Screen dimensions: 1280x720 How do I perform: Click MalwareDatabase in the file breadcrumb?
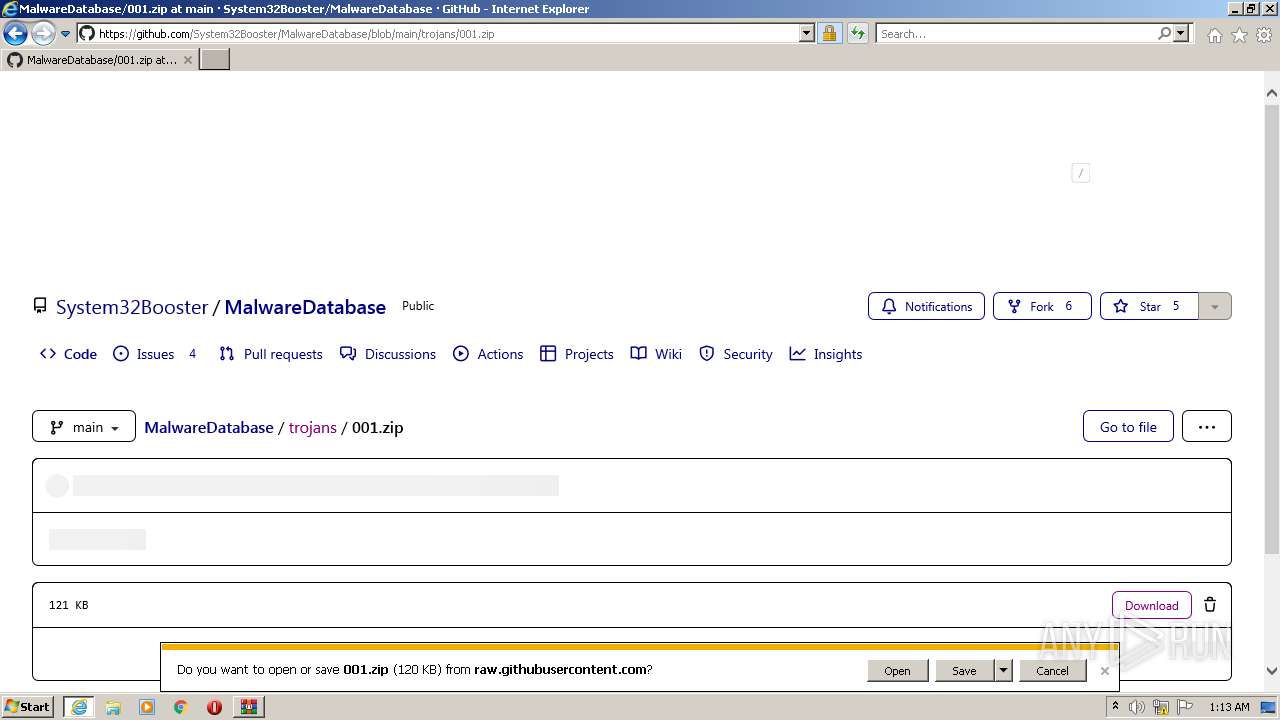[x=209, y=427]
